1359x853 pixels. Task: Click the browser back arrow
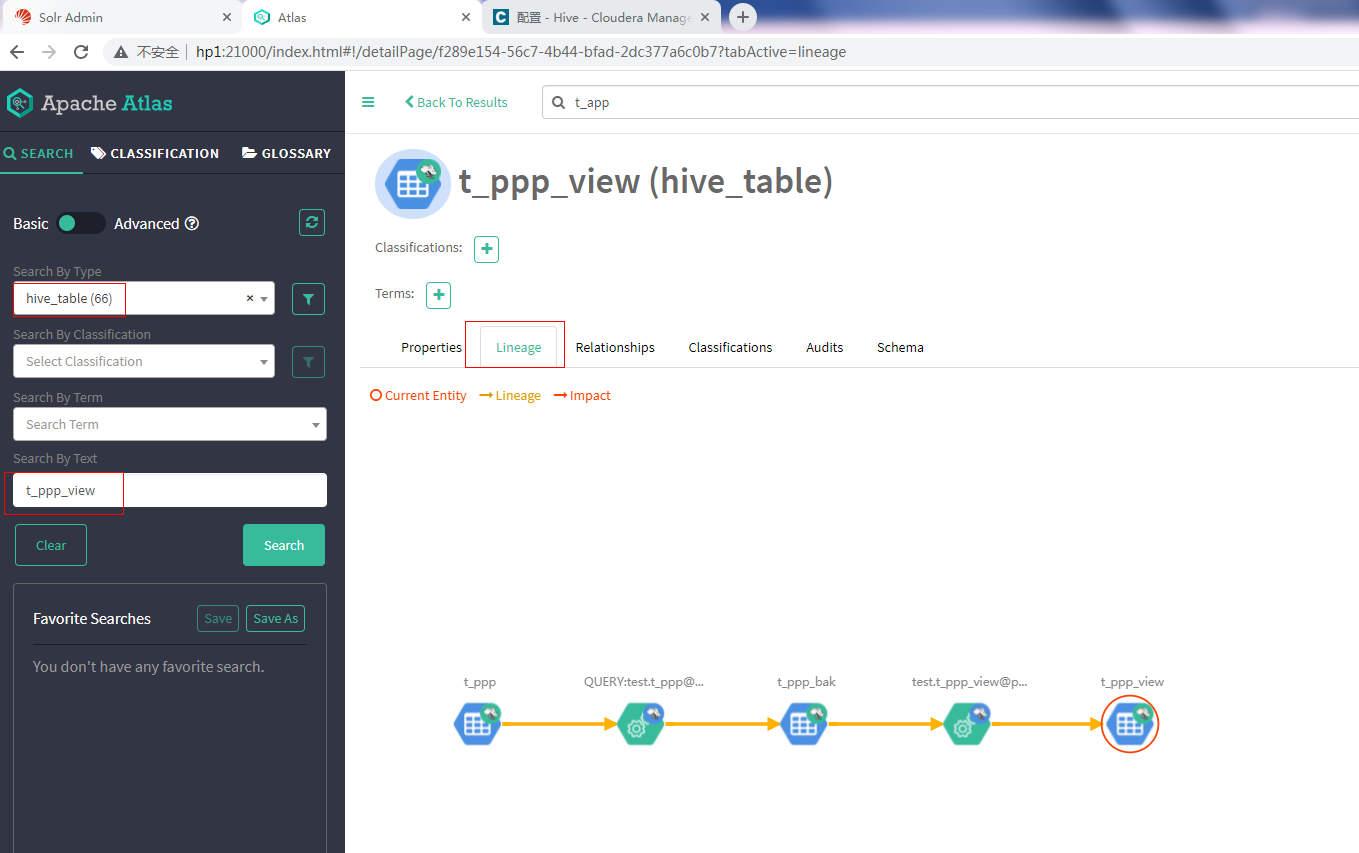pos(17,52)
